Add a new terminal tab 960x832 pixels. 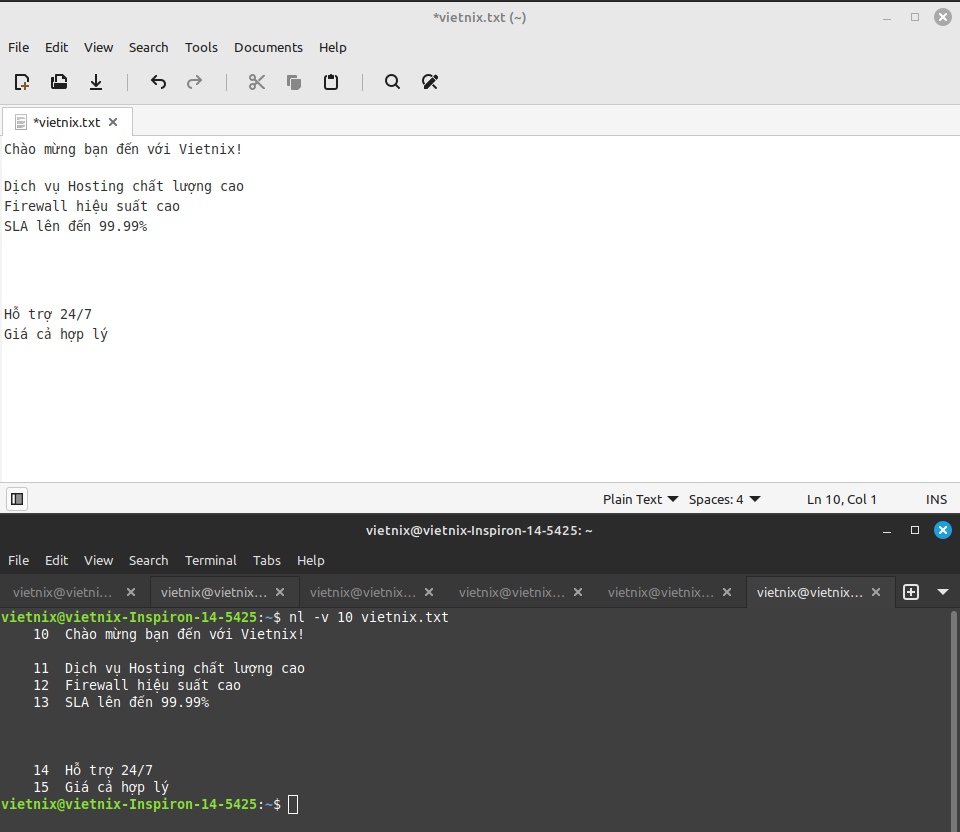(x=911, y=592)
